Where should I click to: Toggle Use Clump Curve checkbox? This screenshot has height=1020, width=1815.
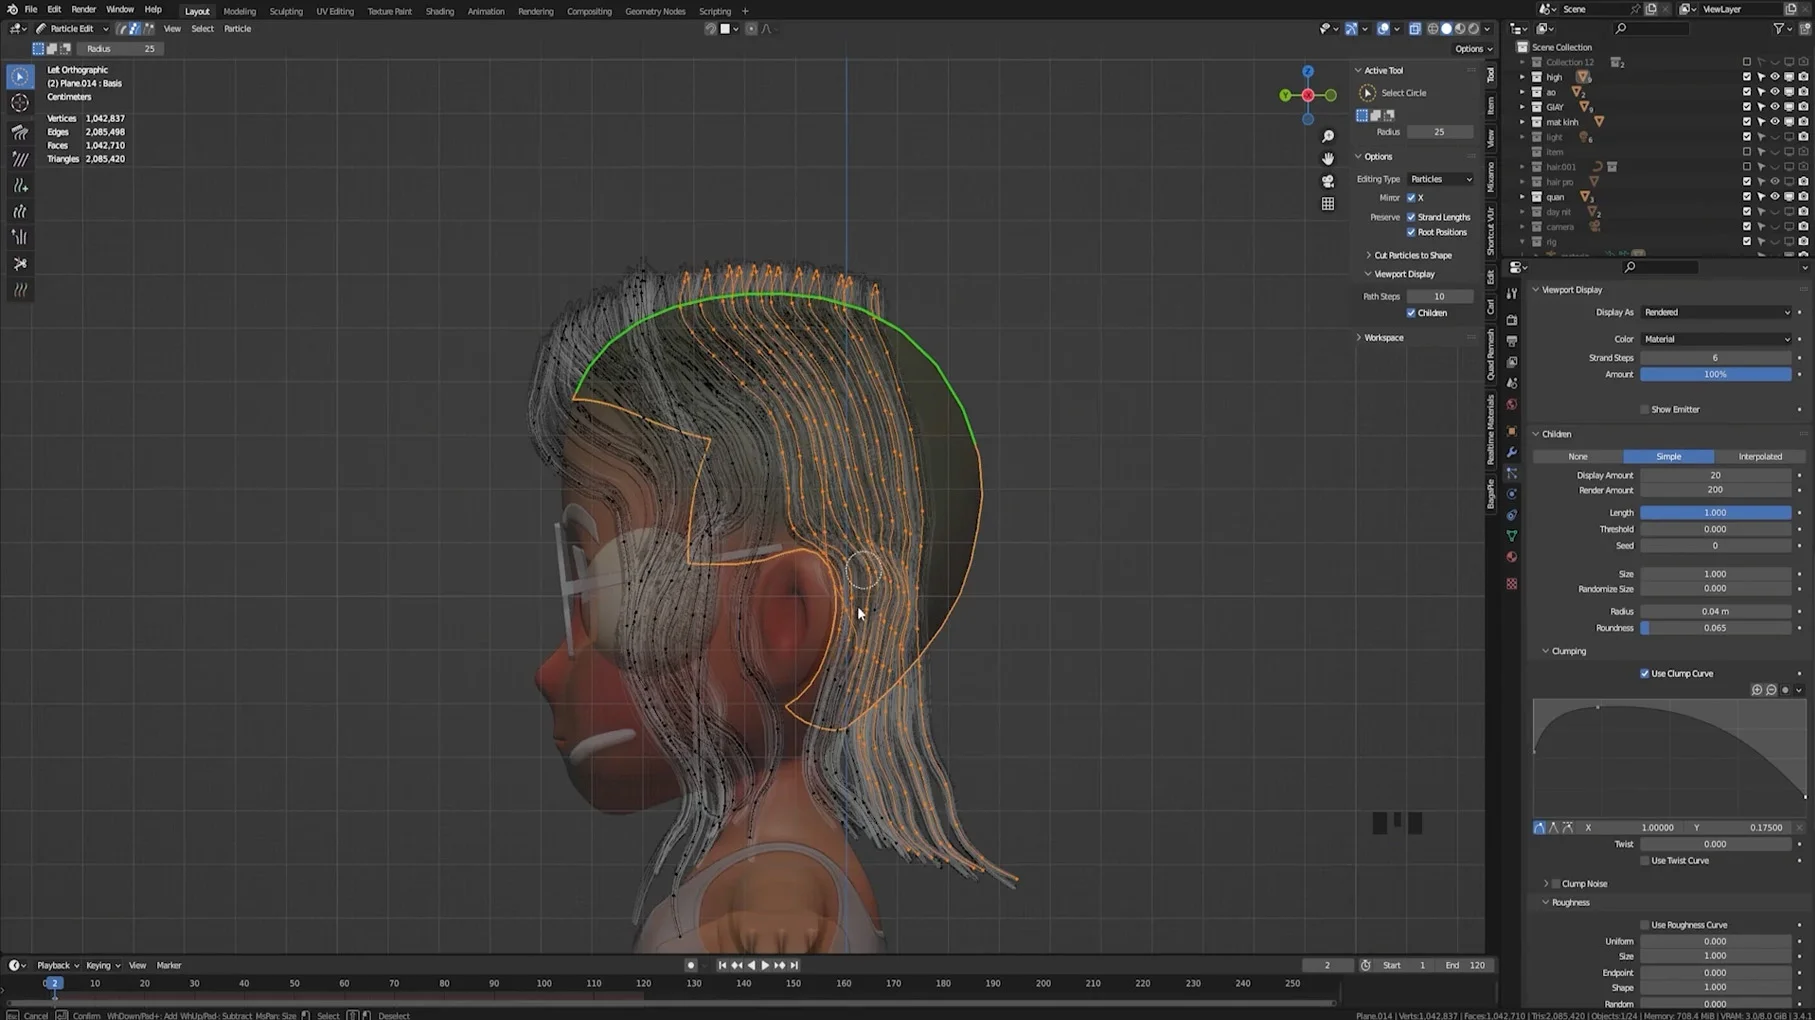tap(1645, 673)
